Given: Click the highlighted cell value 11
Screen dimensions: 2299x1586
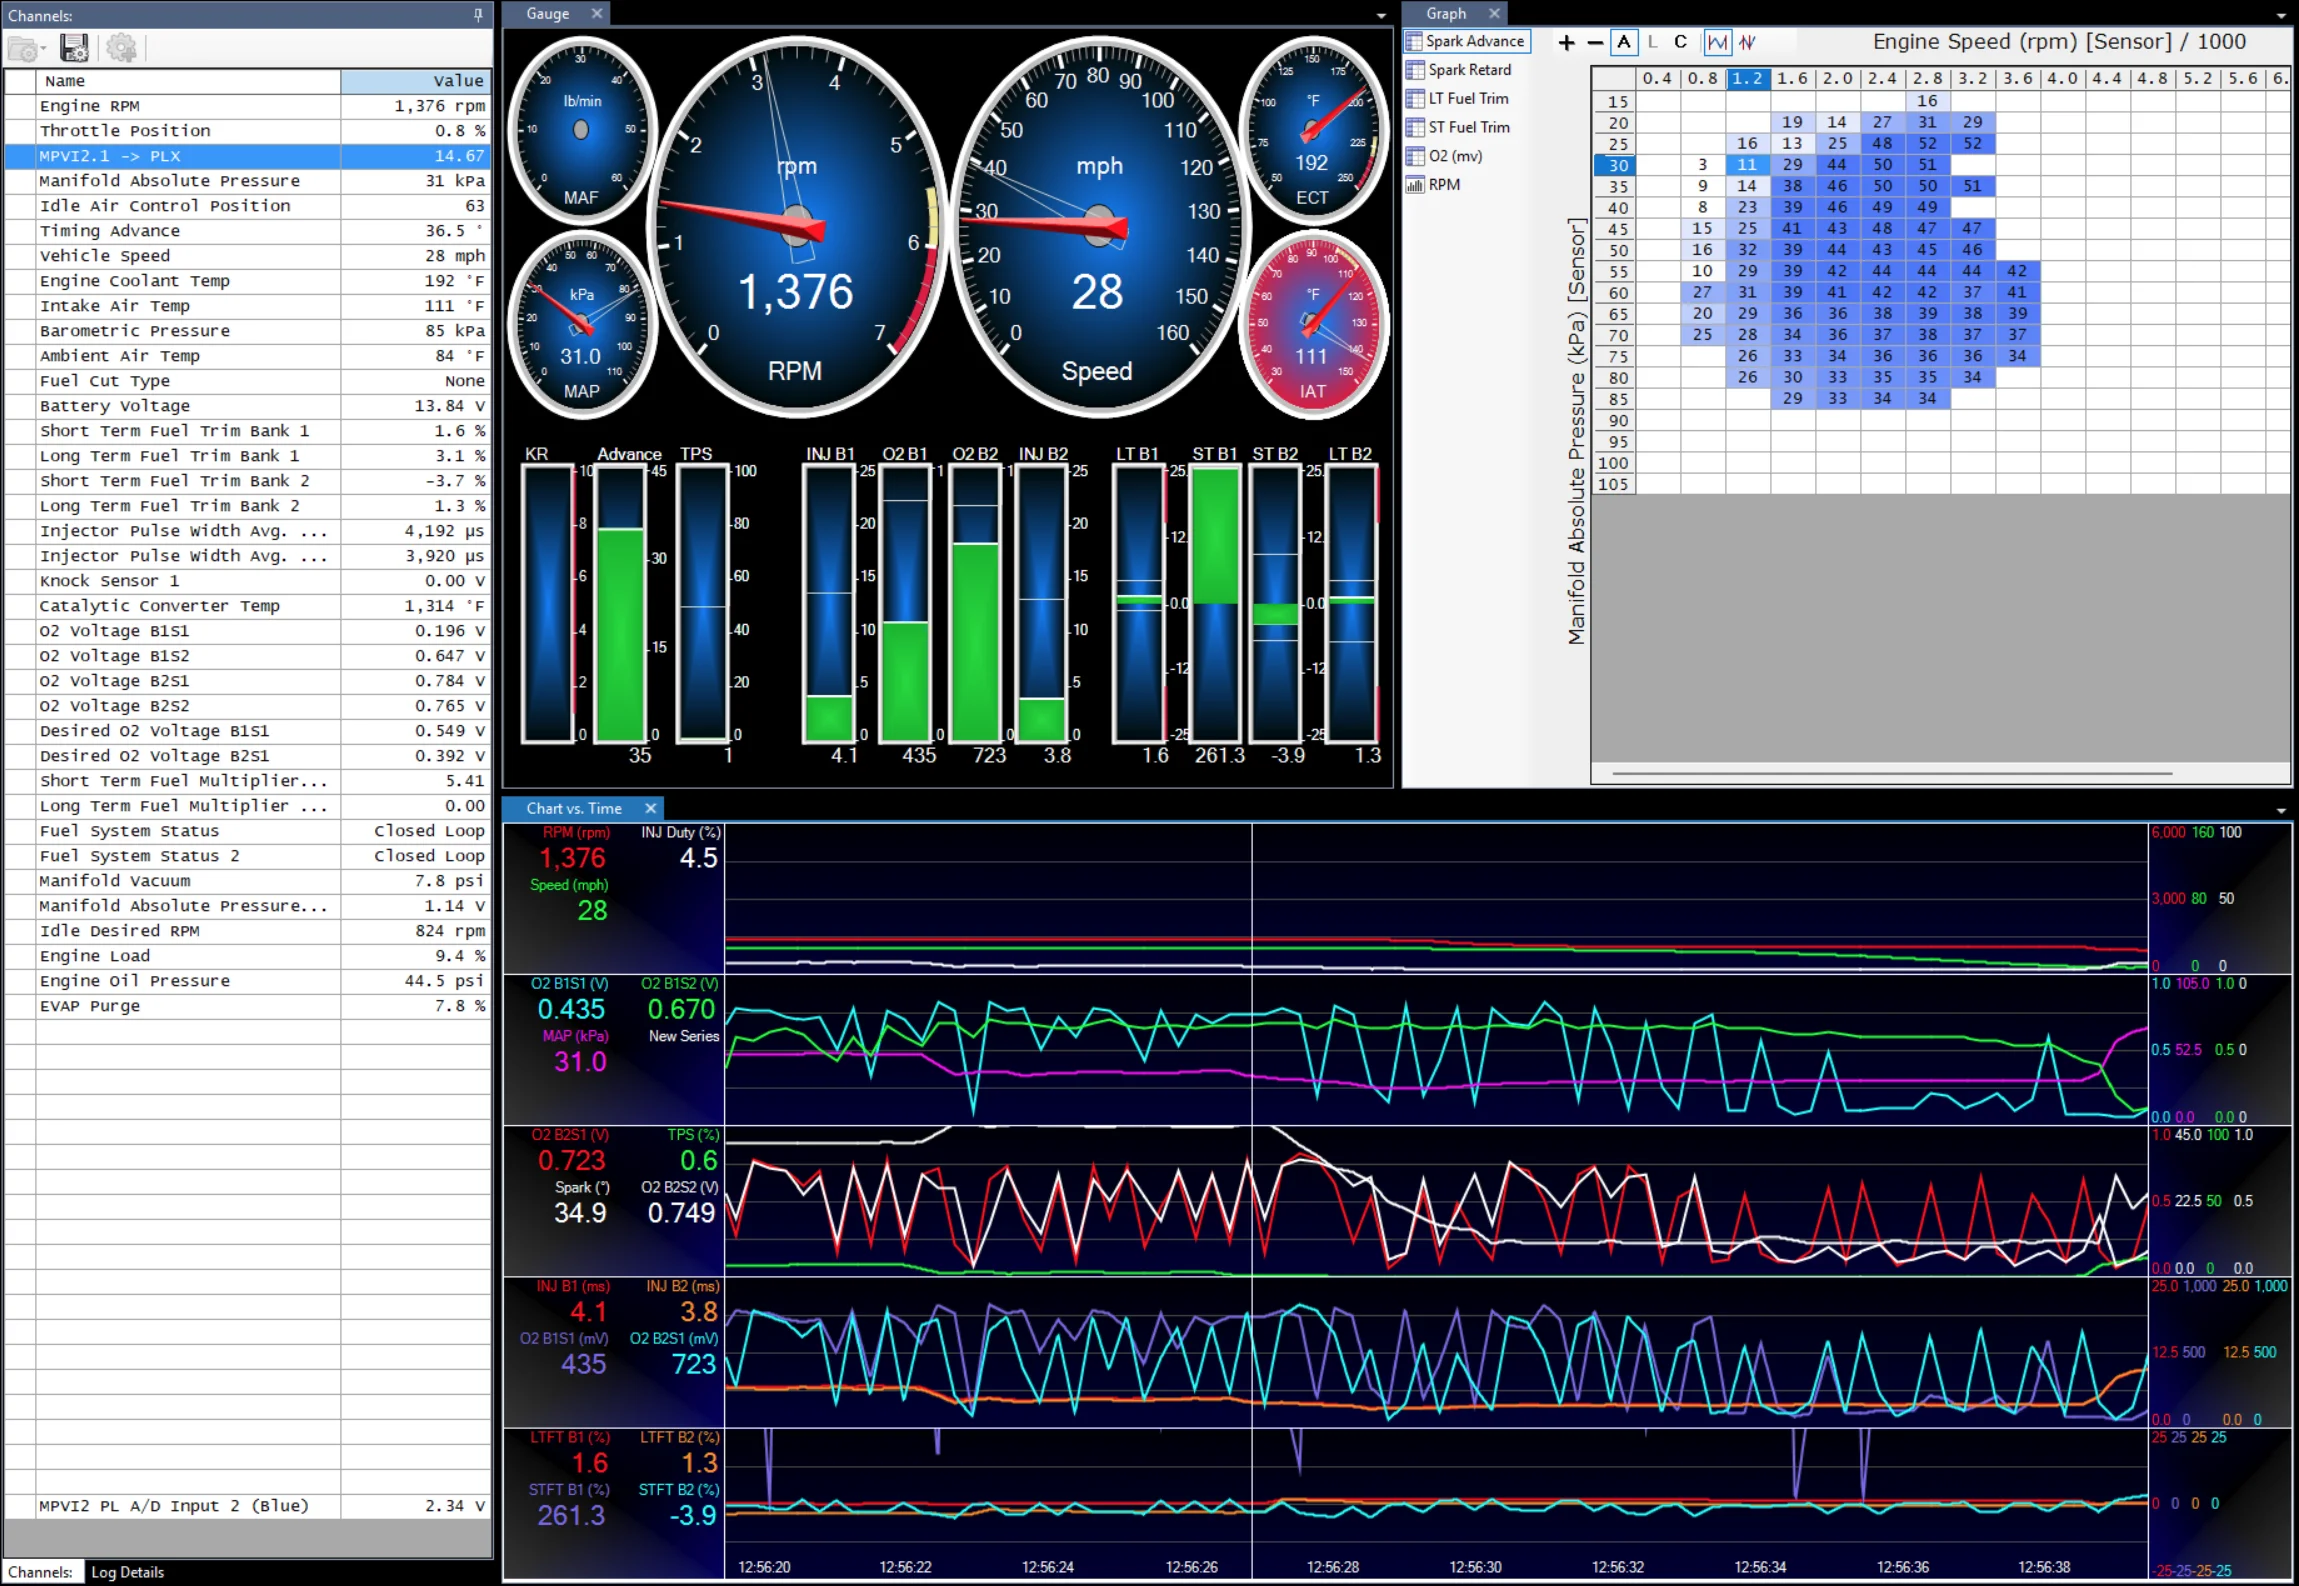Looking at the screenshot, I should coord(1747,165).
